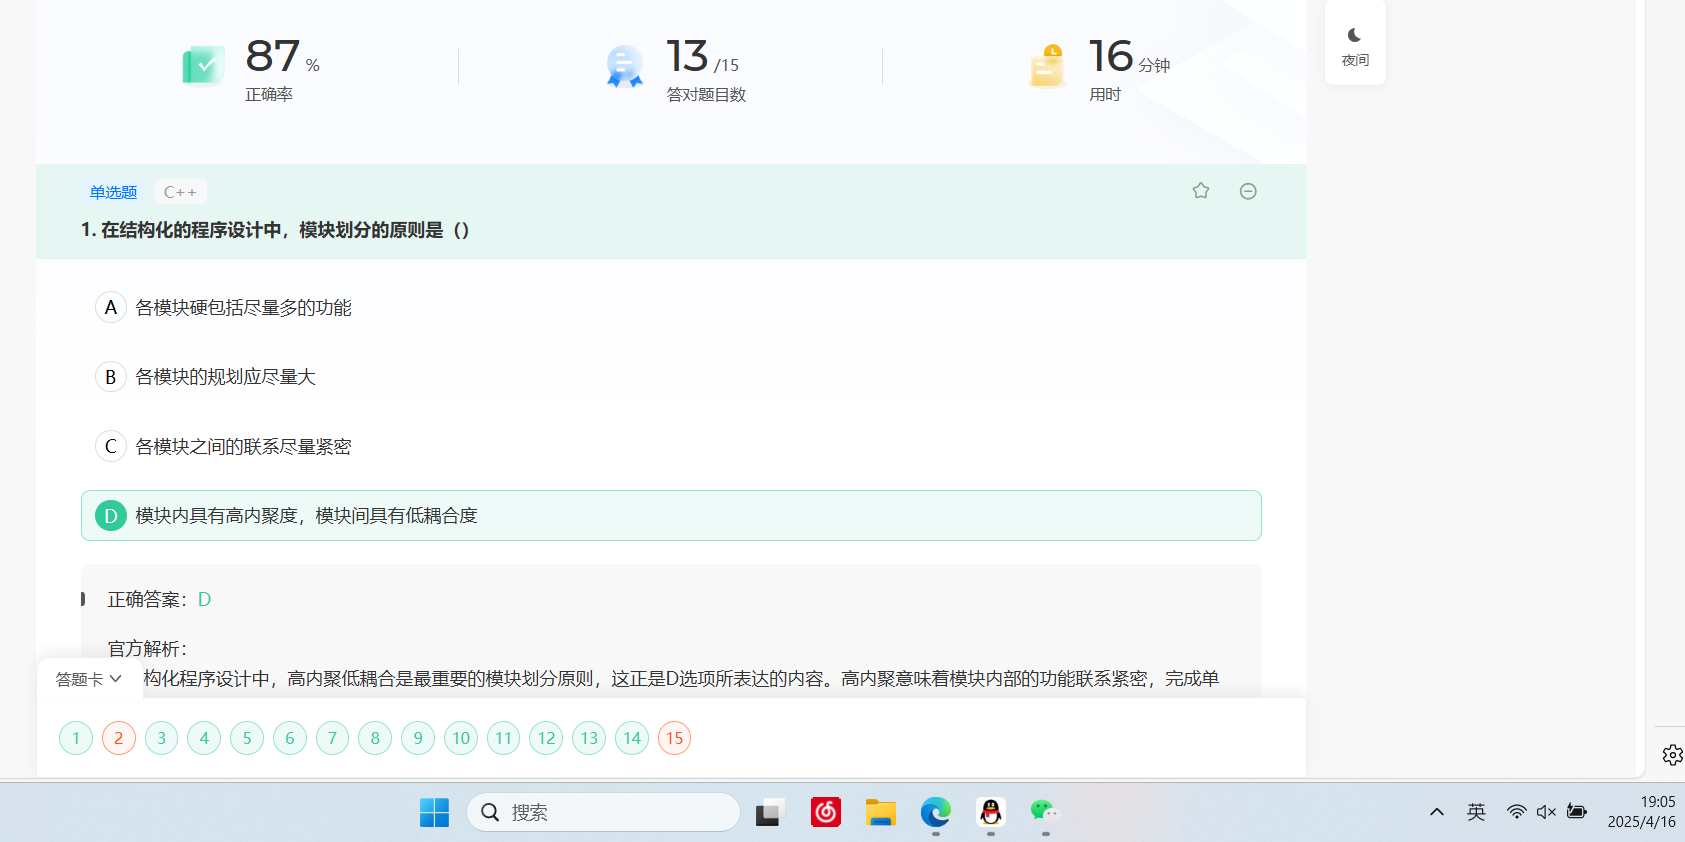Click the 16 分钟 time used value
The image size is (1685, 842).
point(1129,57)
